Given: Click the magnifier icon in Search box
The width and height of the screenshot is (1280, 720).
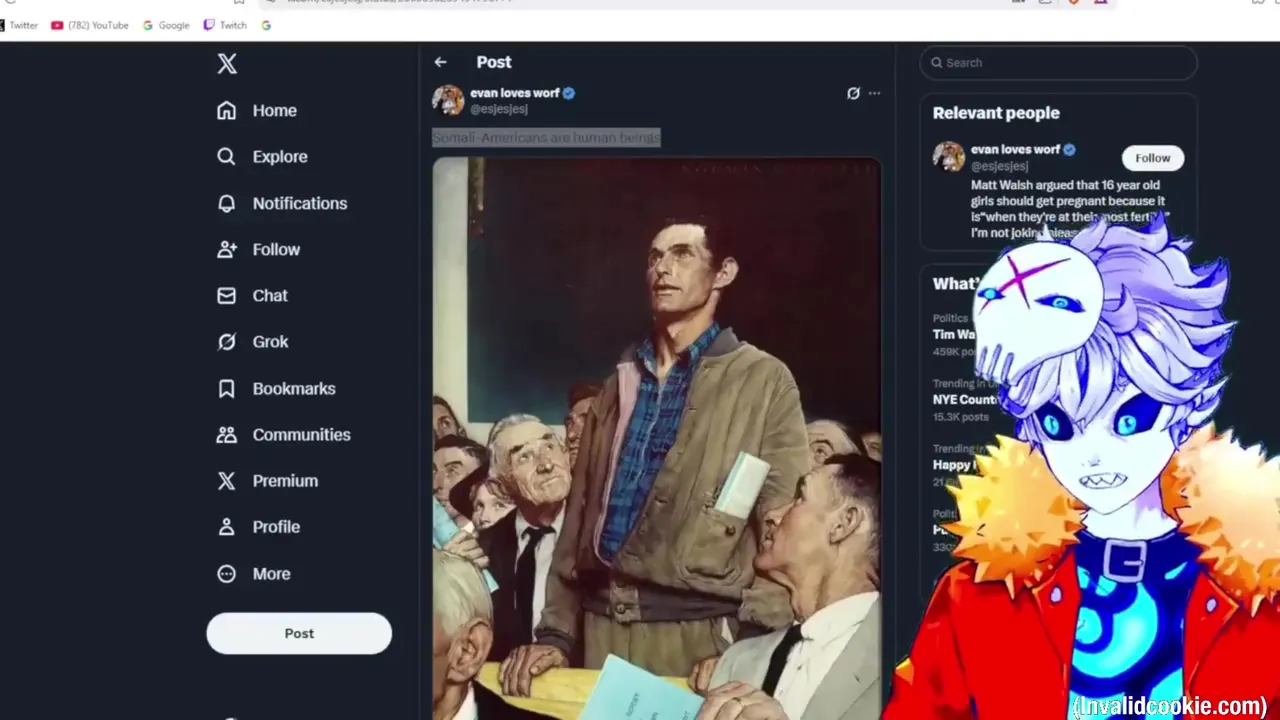Looking at the screenshot, I should (x=937, y=62).
